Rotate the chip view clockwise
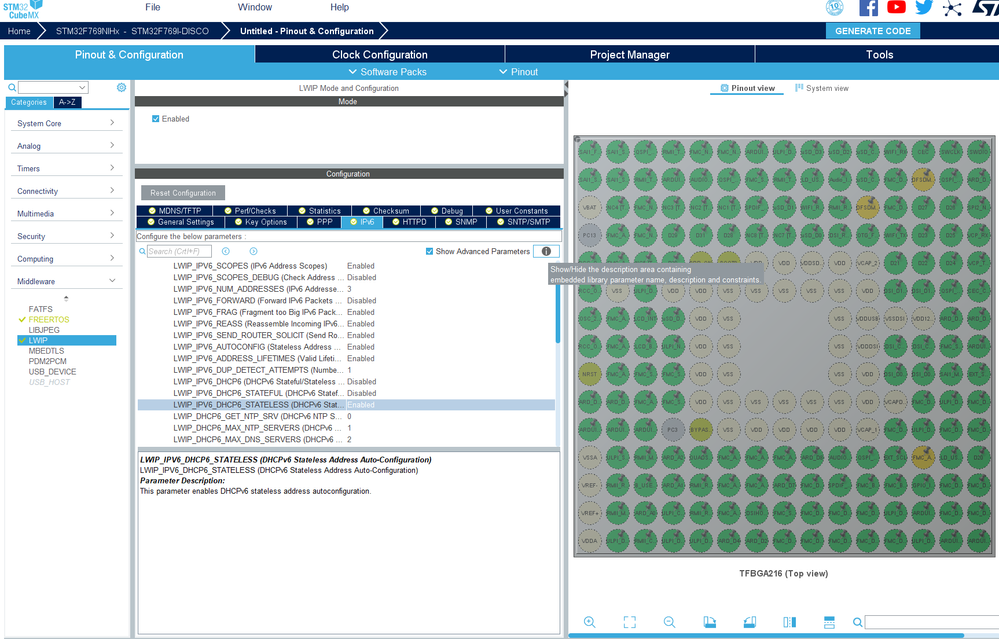 click(710, 622)
